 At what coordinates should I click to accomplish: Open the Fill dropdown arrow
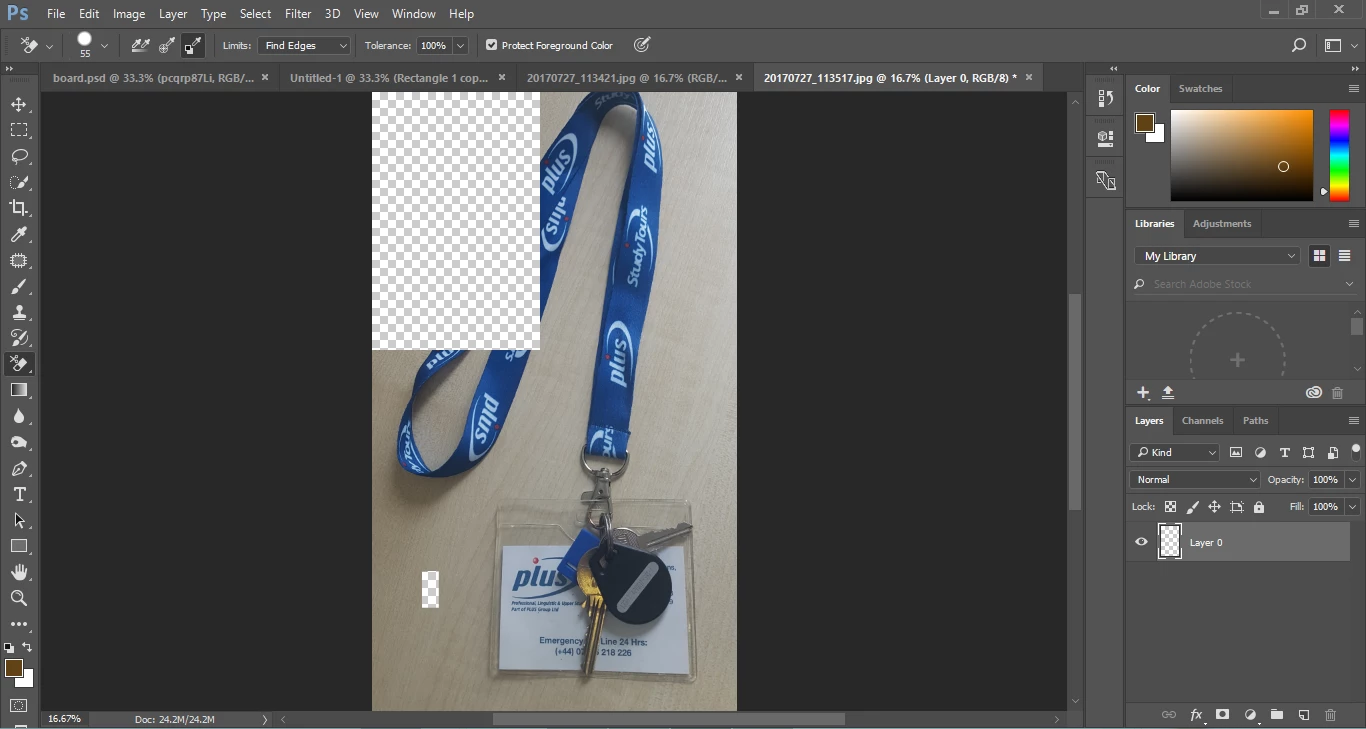tap(1352, 507)
